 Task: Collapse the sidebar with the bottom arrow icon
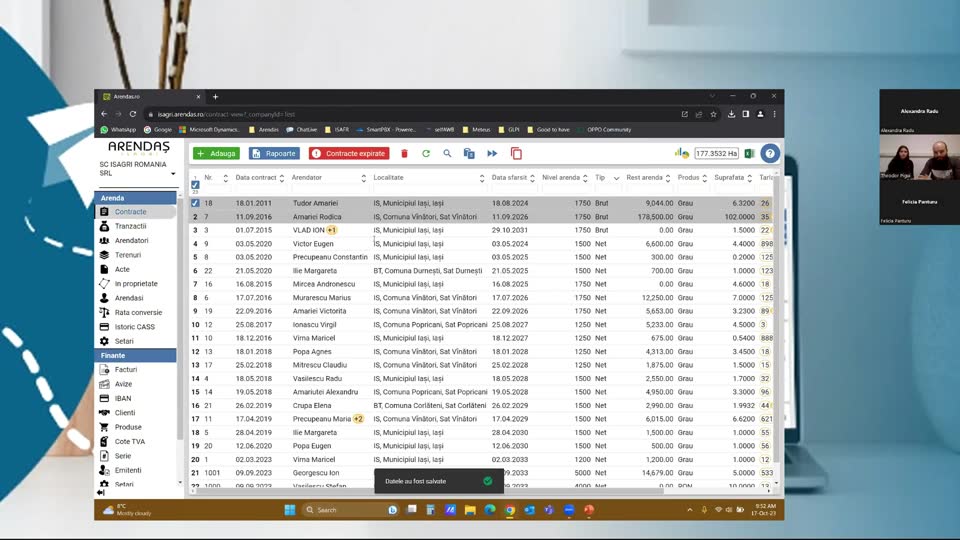pos(100,492)
